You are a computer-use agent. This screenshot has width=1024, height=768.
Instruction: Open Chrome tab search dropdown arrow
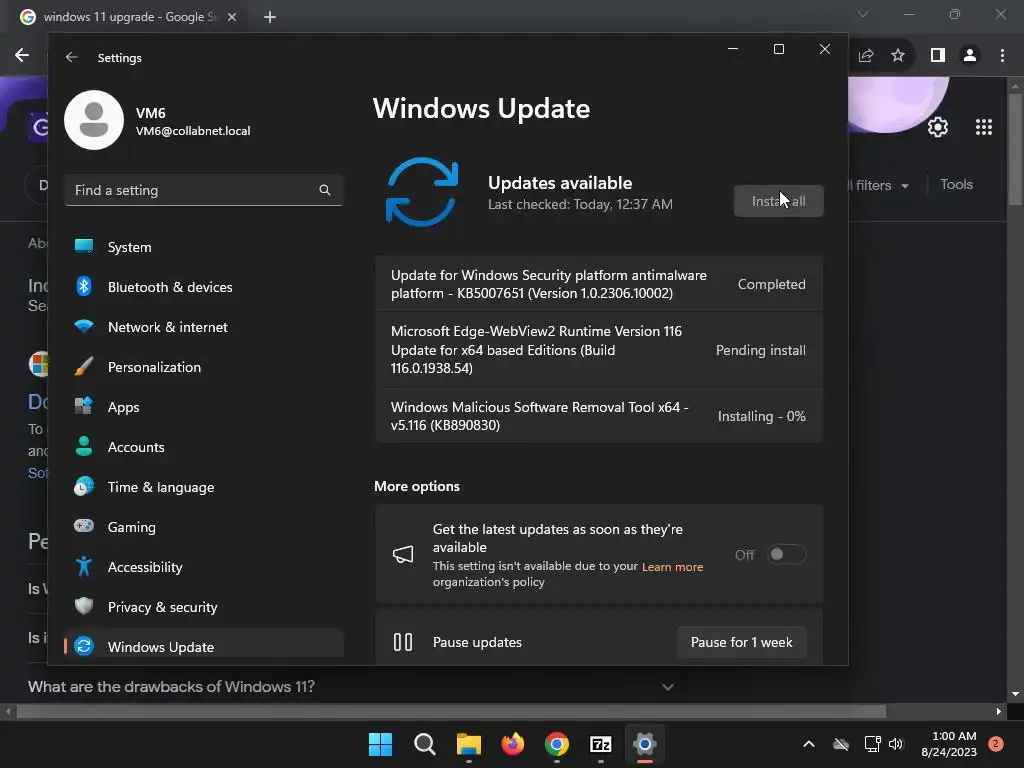863,14
